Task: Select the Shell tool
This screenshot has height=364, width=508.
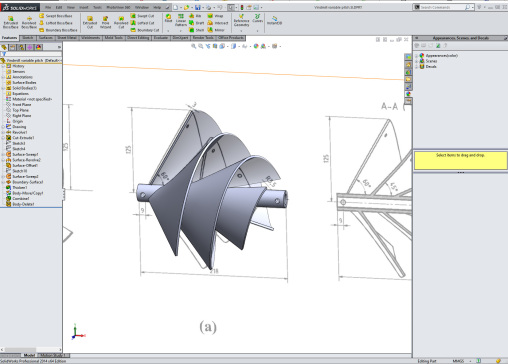Action: click(x=196, y=30)
